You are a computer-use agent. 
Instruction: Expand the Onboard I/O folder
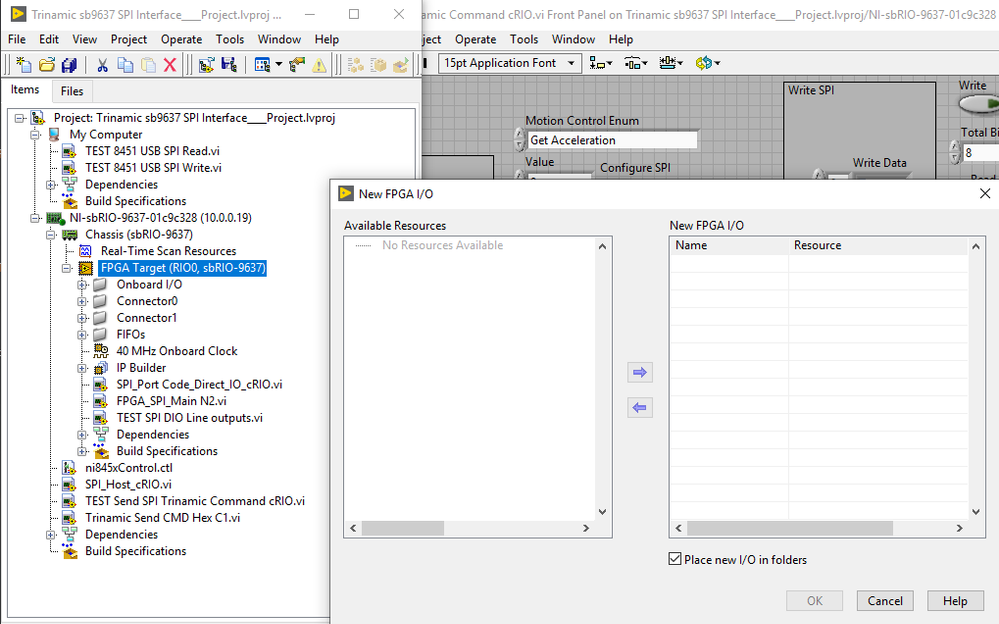pyautogui.click(x=82, y=285)
